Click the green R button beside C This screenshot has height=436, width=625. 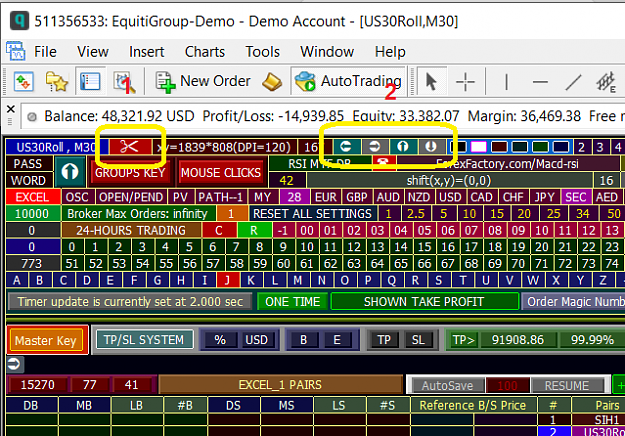pyautogui.click(x=254, y=230)
